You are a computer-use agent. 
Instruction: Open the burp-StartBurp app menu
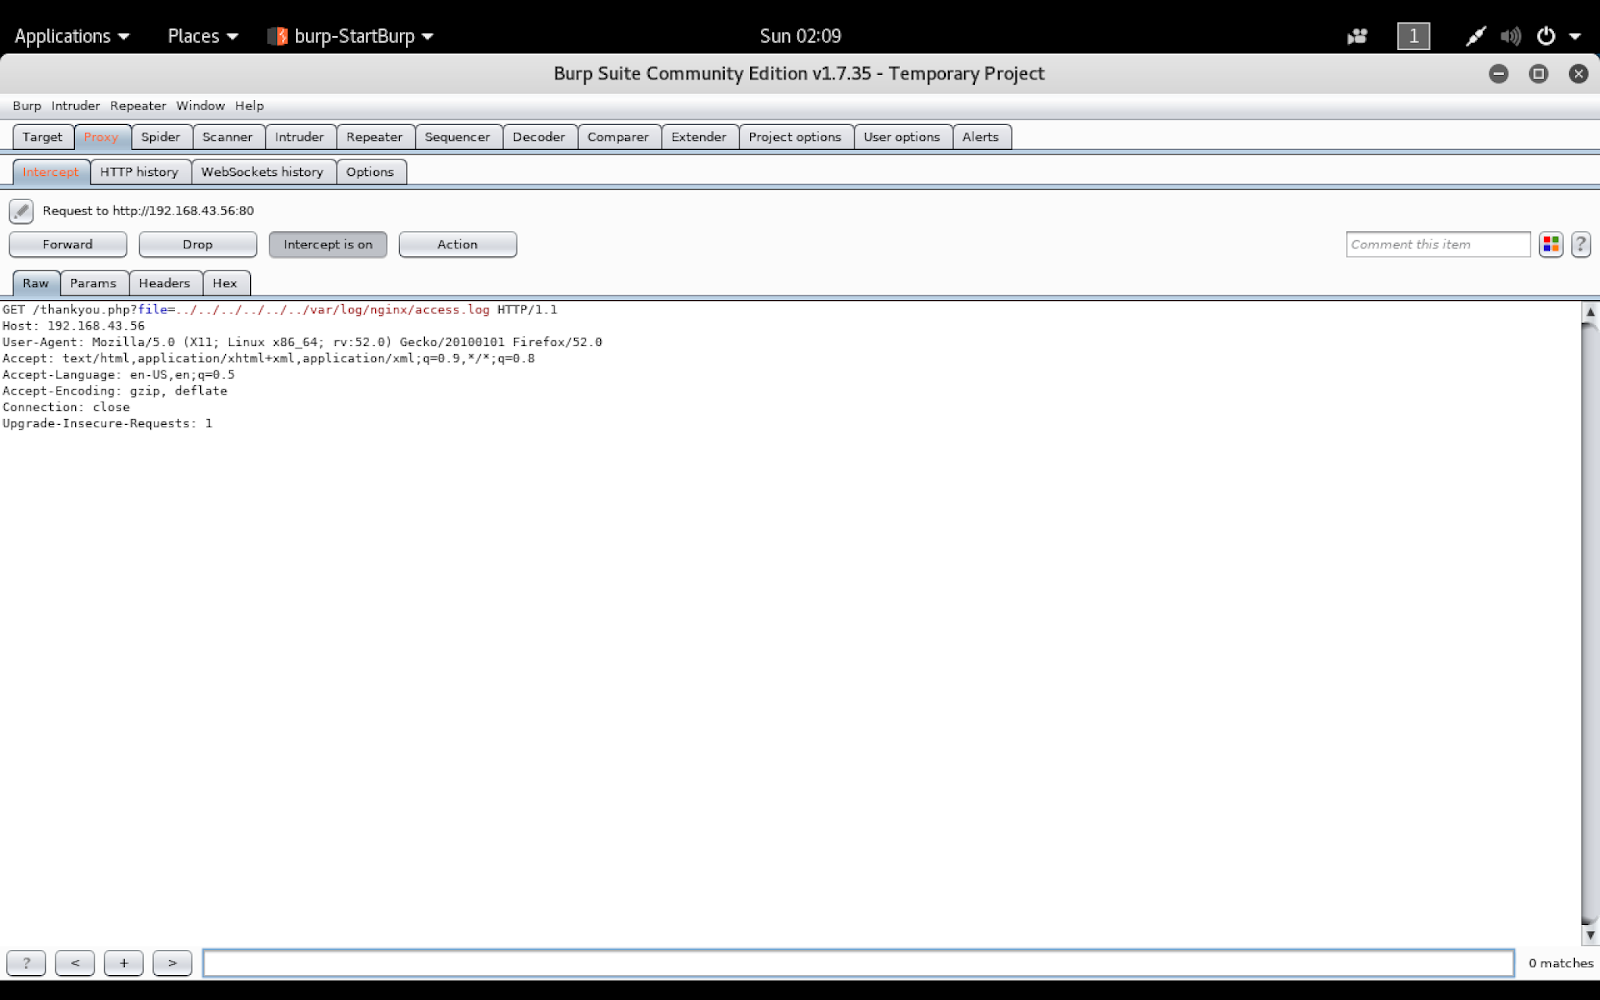(x=350, y=36)
